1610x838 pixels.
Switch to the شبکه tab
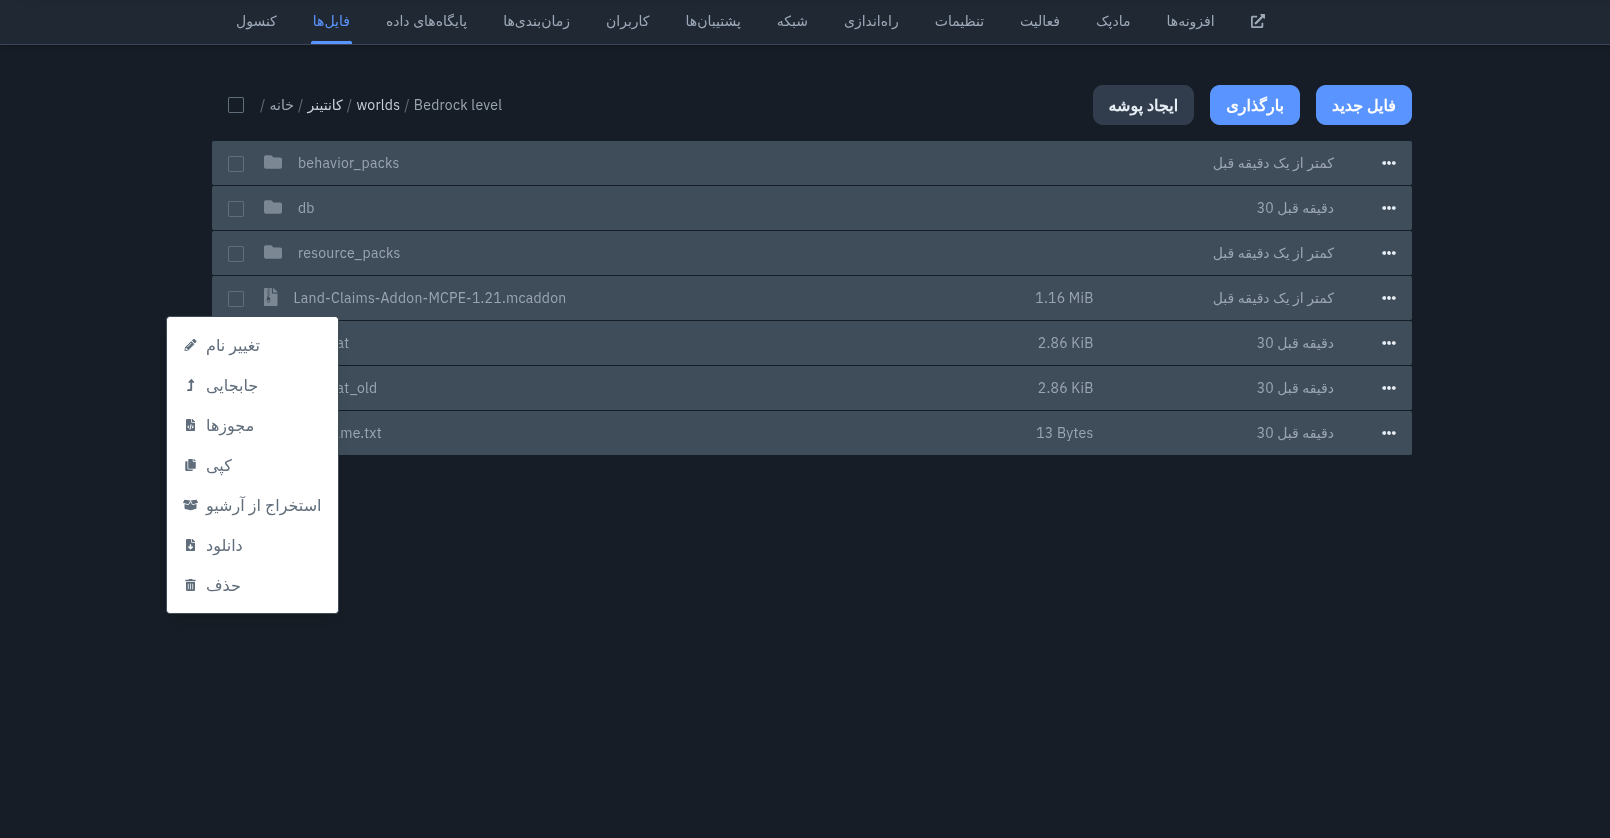click(x=792, y=21)
